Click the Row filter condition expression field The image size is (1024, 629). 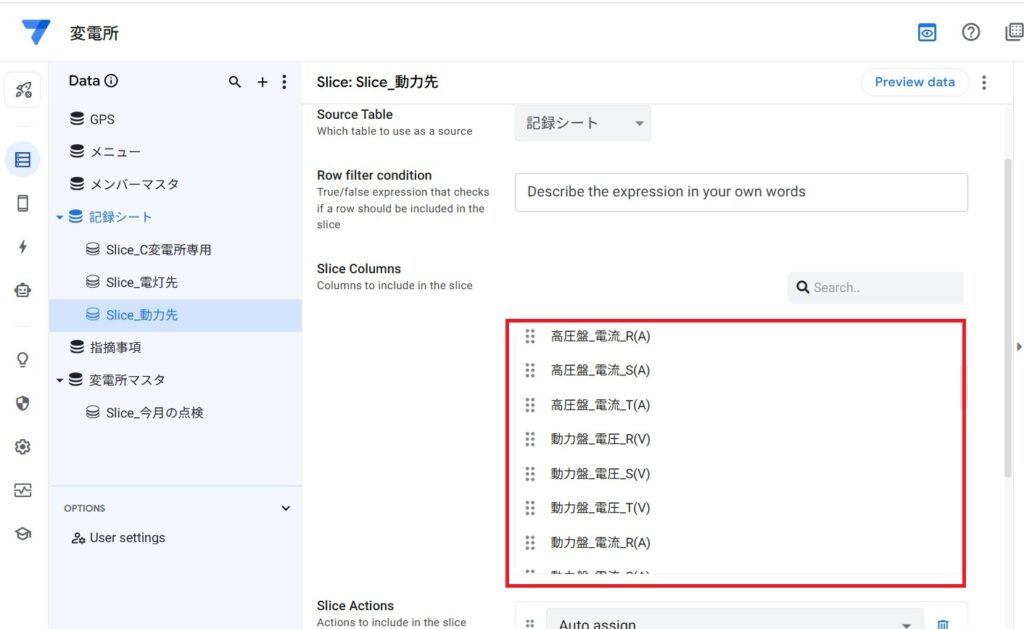coord(740,192)
